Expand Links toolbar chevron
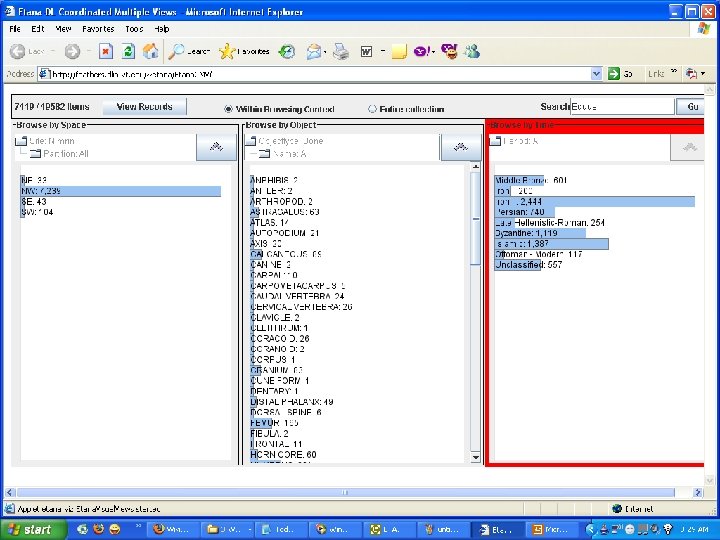 tap(674, 72)
